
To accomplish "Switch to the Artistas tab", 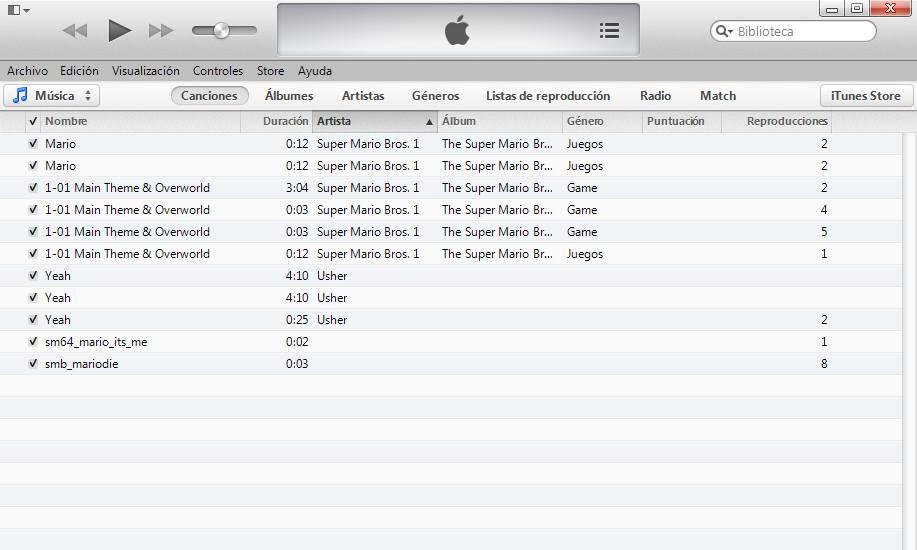I will (x=363, y=95).
